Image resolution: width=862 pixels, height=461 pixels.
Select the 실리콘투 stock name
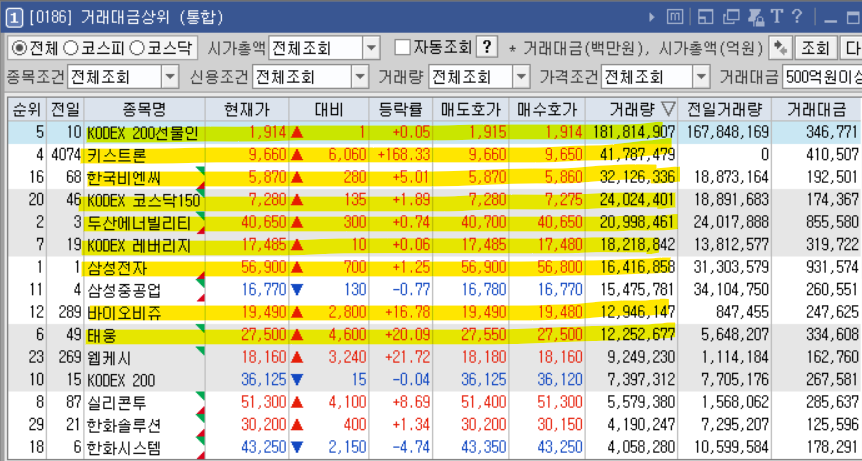pyautogui.click(x=117, y=403)
